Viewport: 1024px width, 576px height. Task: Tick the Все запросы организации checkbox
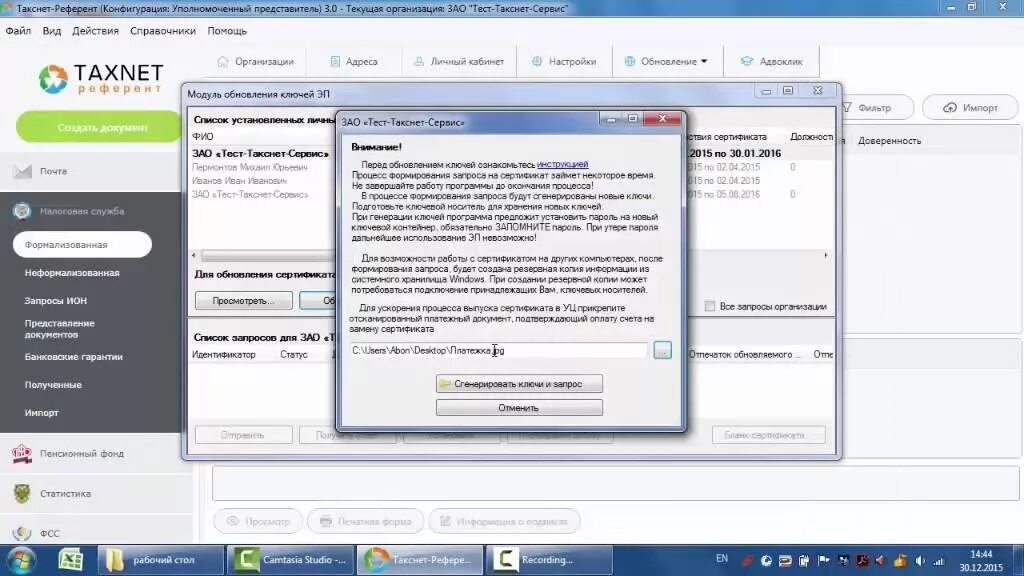click(710, 306)
